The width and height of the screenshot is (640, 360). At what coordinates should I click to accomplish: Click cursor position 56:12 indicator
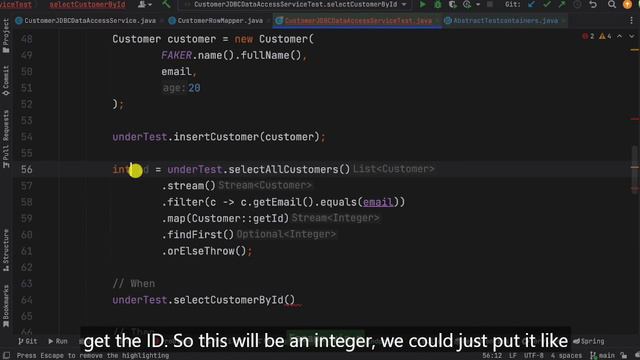click(492, 356)
